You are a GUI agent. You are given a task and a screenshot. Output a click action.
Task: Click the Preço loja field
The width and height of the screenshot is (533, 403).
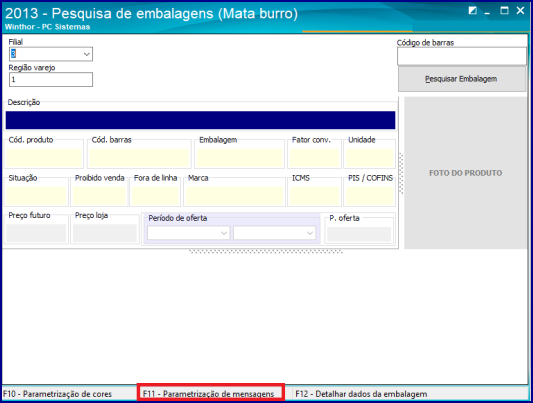click(105, 233)
